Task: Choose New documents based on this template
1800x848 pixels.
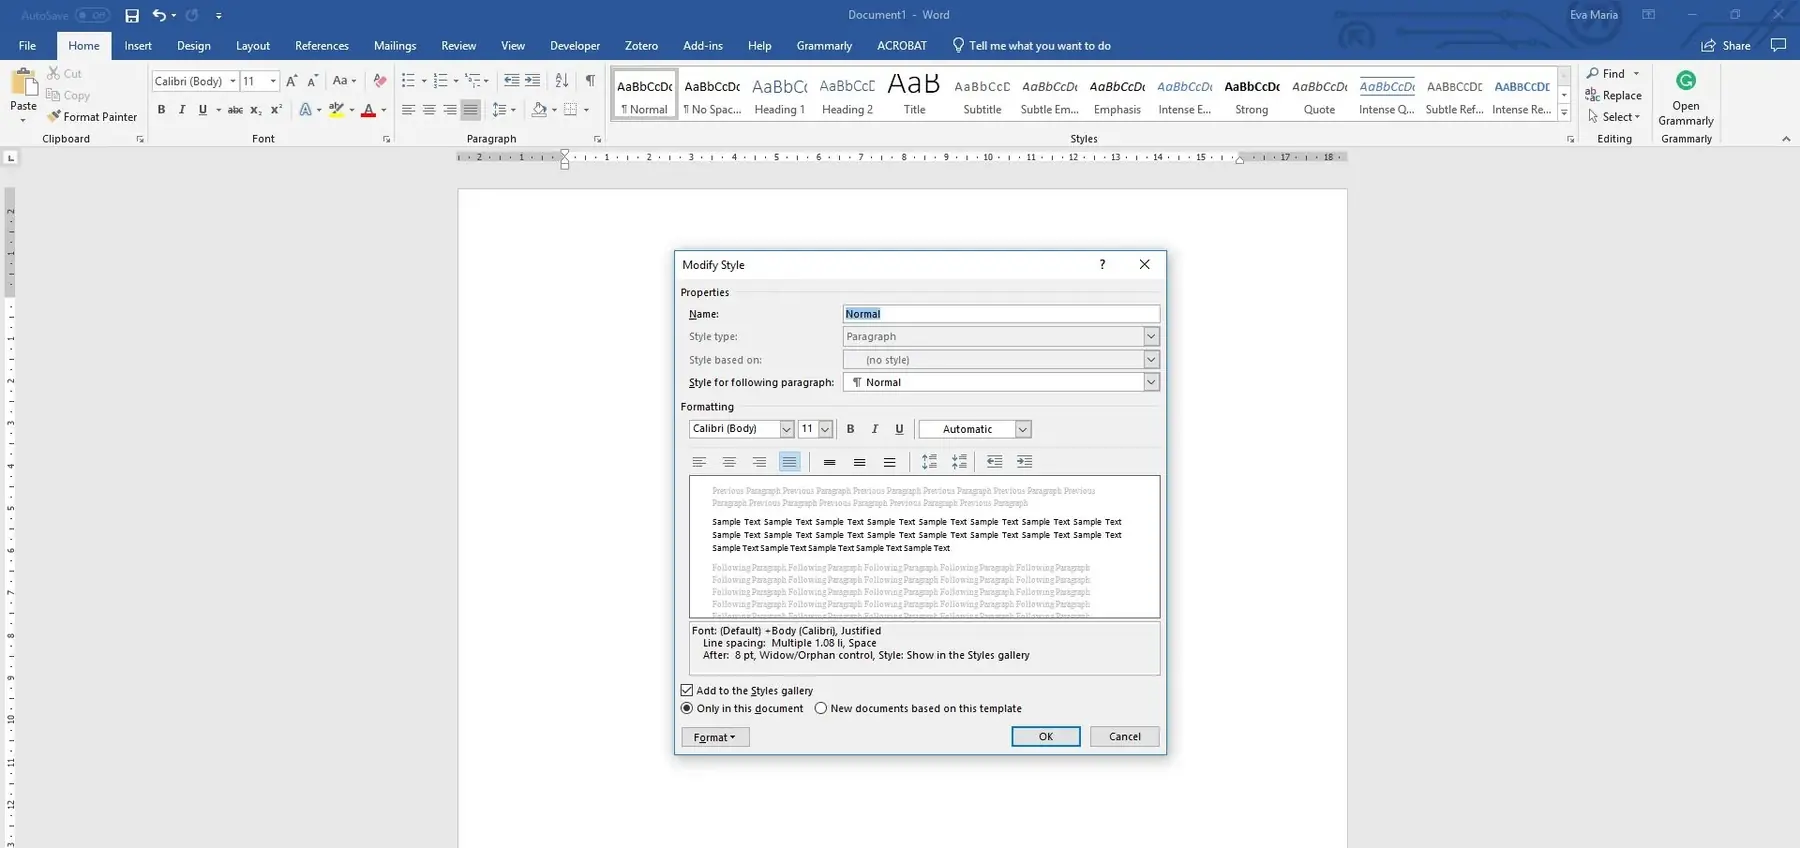Action: tap(821, 708)
